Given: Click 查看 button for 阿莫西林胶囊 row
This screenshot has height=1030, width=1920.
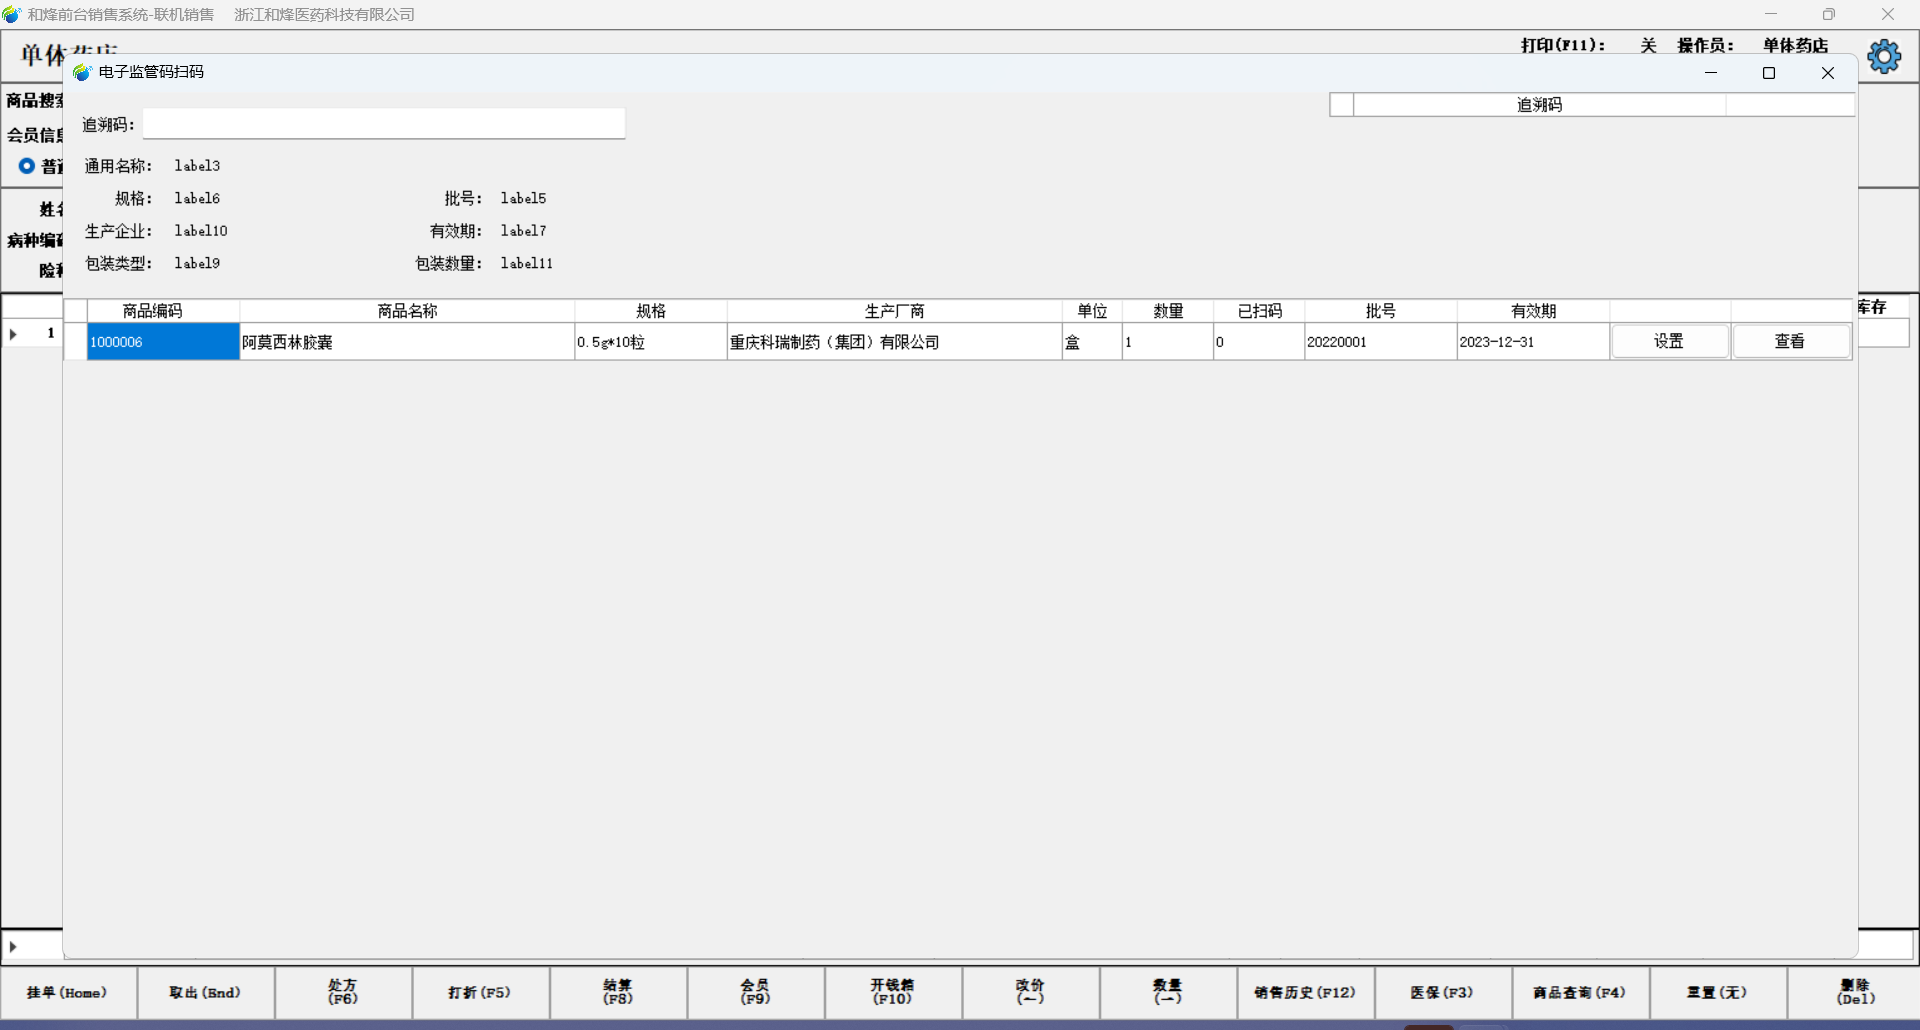Looking at the screenshot, I should coord(1790,342).
